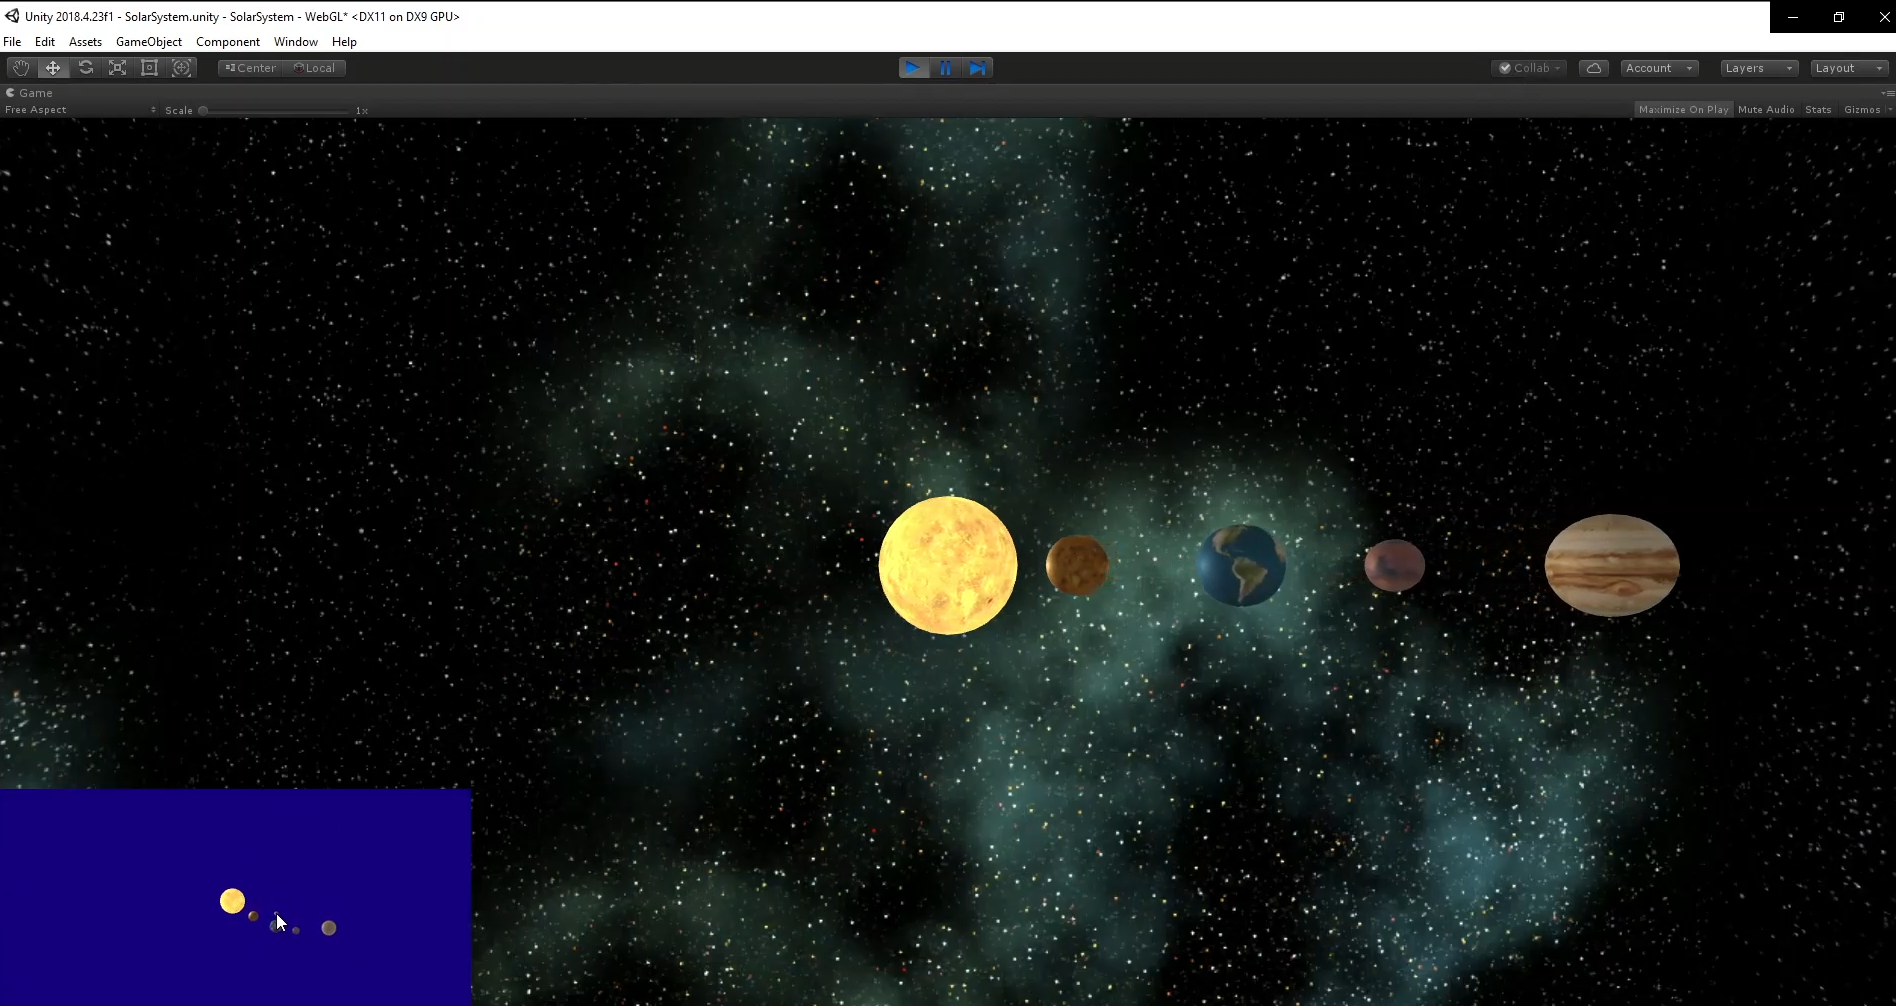Toggle Stats overlay display
The image size is (1896, 1006).
tap(1818, 109)
